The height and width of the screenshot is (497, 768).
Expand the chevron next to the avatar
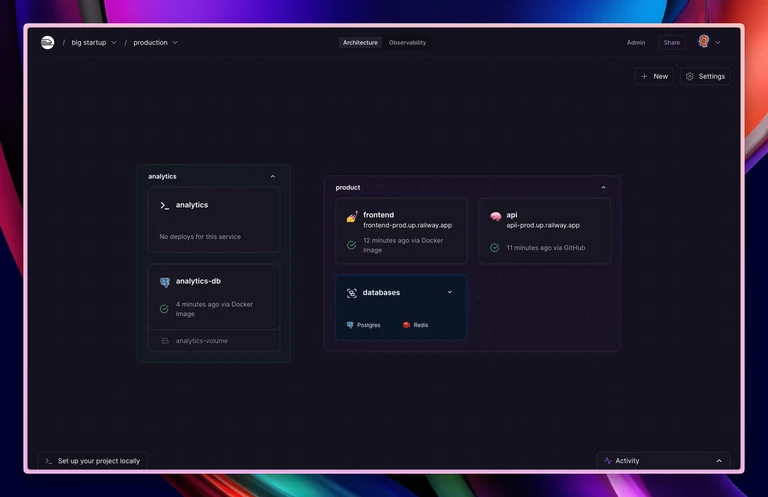coord(718,43)
